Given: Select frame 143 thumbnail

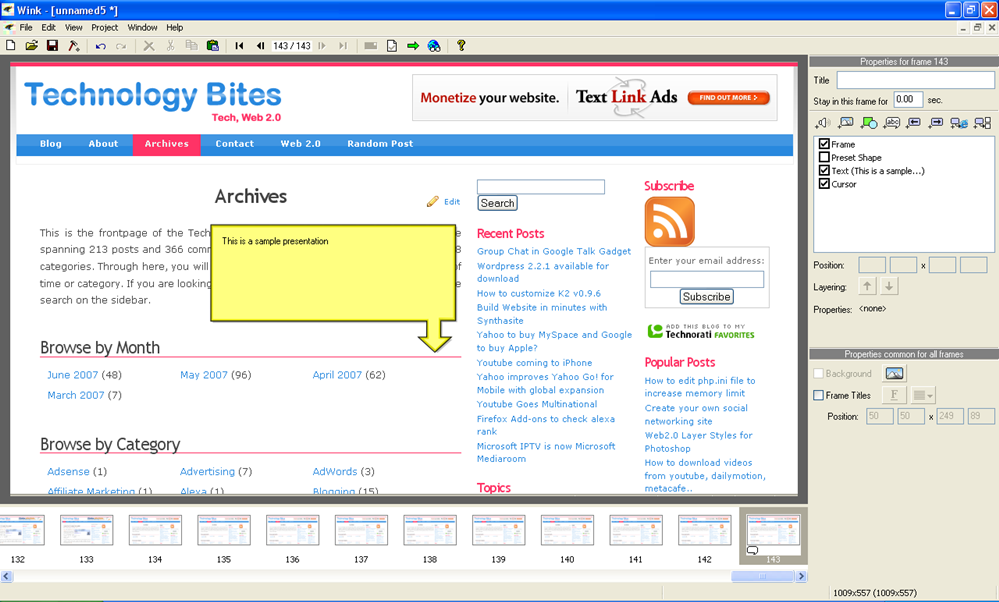Looking at the screenshot, I should point(773,536).
